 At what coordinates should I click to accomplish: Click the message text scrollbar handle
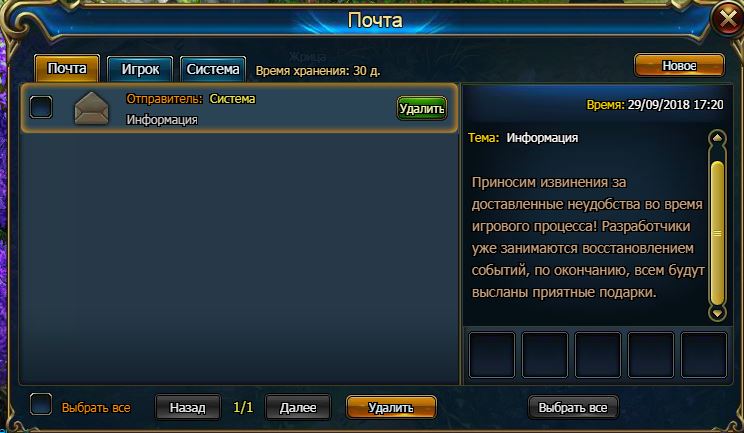click(717, 233)
